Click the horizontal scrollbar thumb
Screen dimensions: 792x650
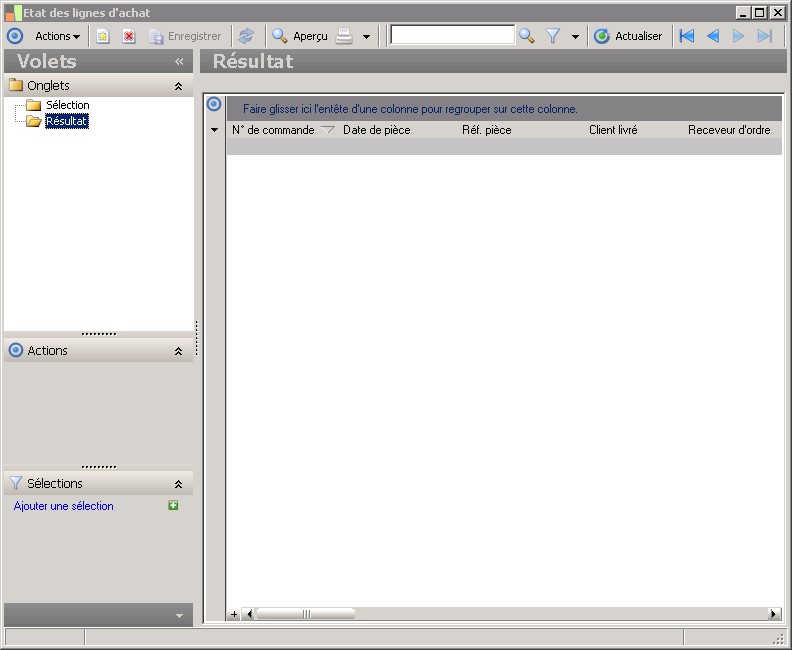click(x=306, y=614)
